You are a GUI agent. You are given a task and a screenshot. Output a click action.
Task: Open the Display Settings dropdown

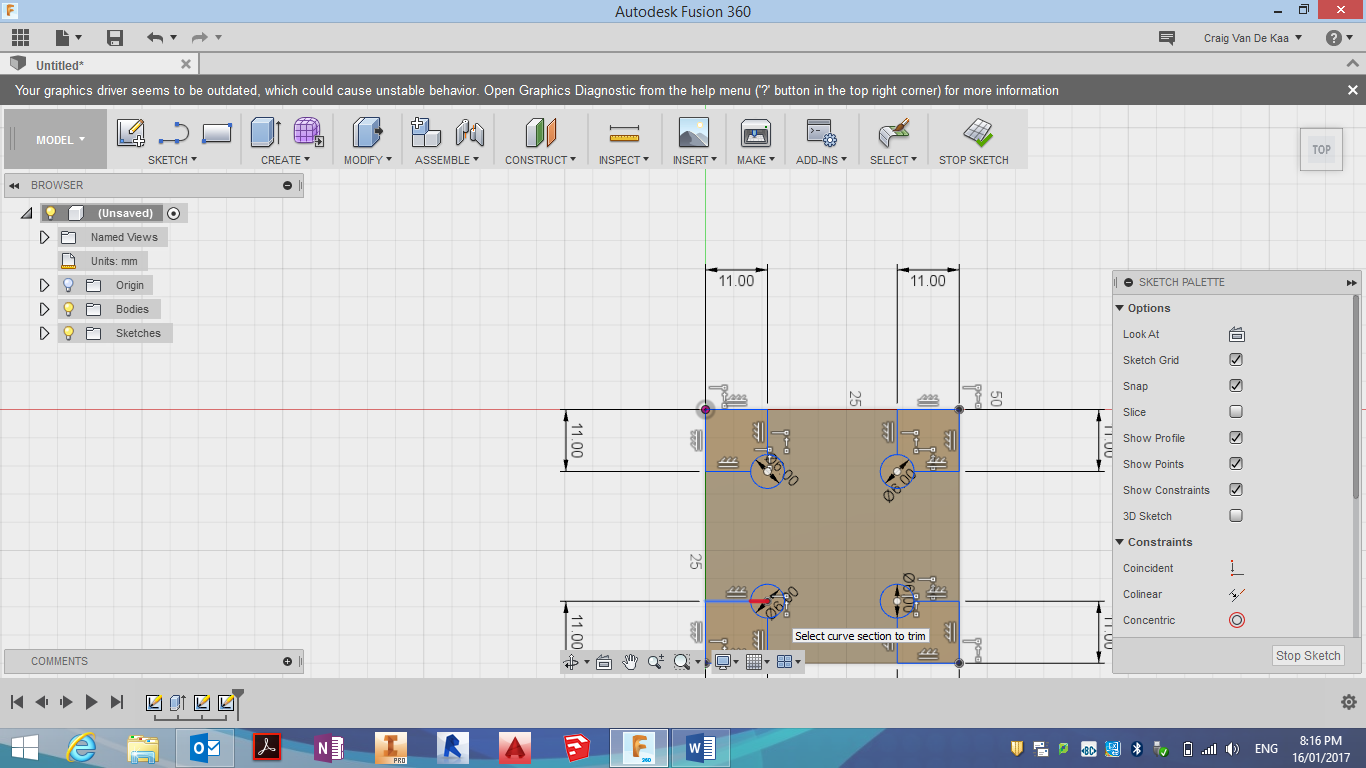(x=726, y=662)
